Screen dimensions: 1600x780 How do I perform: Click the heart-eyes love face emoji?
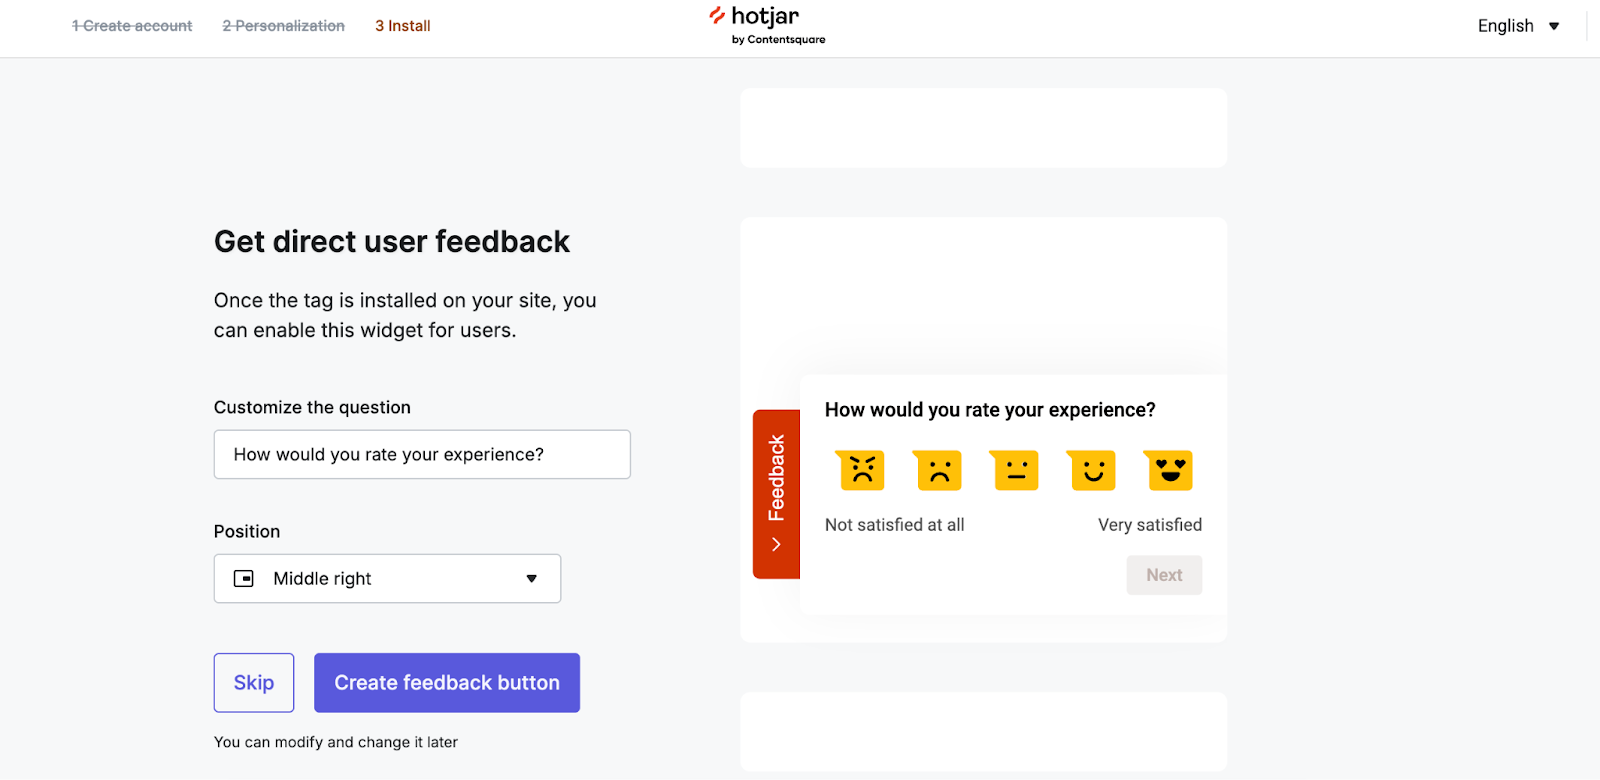click(1169, 470)
